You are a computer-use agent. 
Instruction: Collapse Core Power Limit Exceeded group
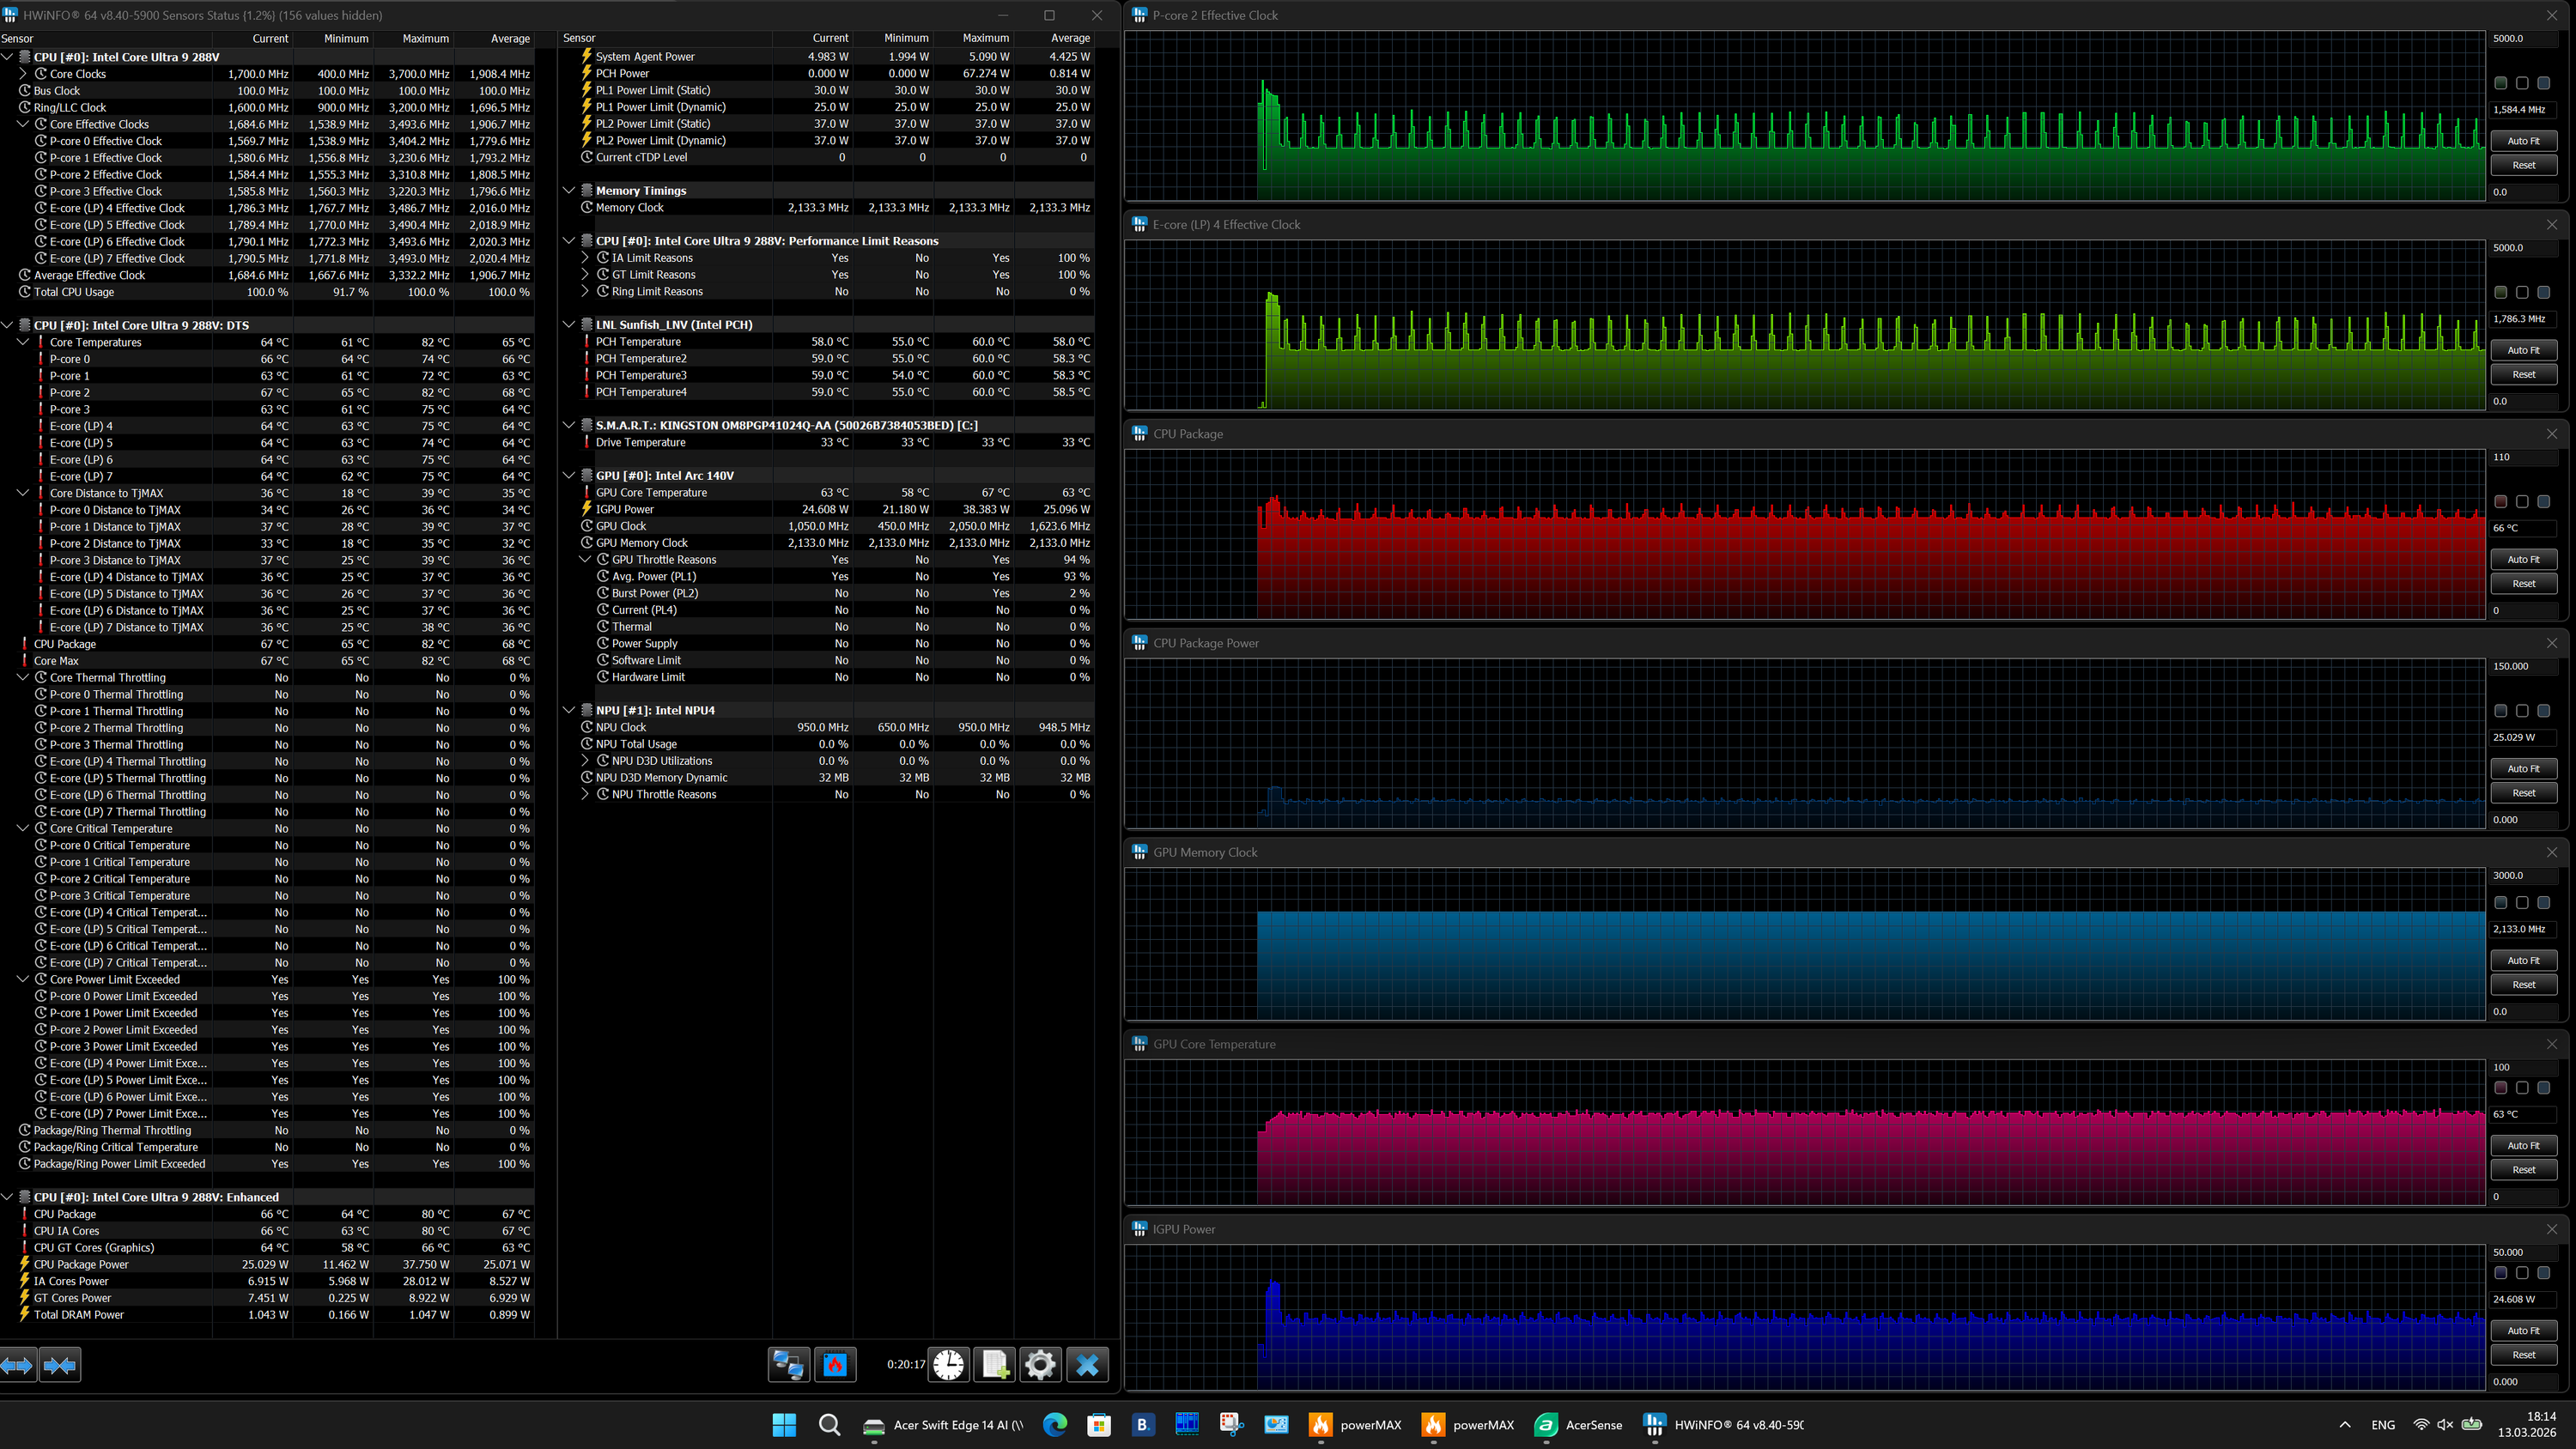coord(23,979)
